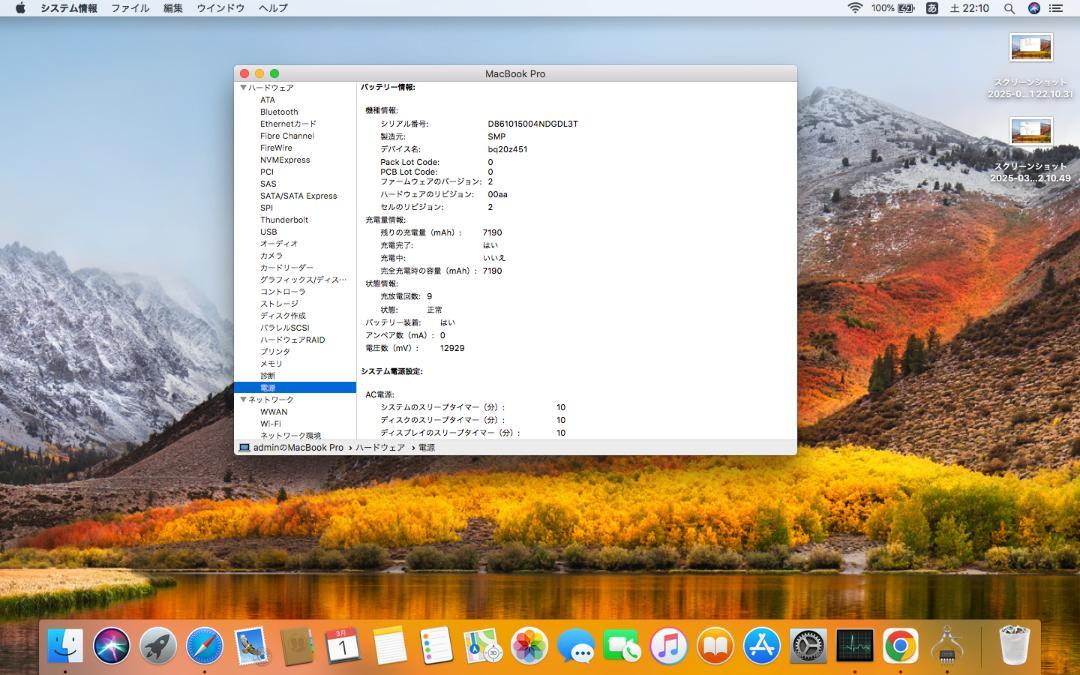Select the 22.10.31 screenshot desktop file
Image resolution: width=1080 pixels, height=675 pixels.
coord(1030,66)
